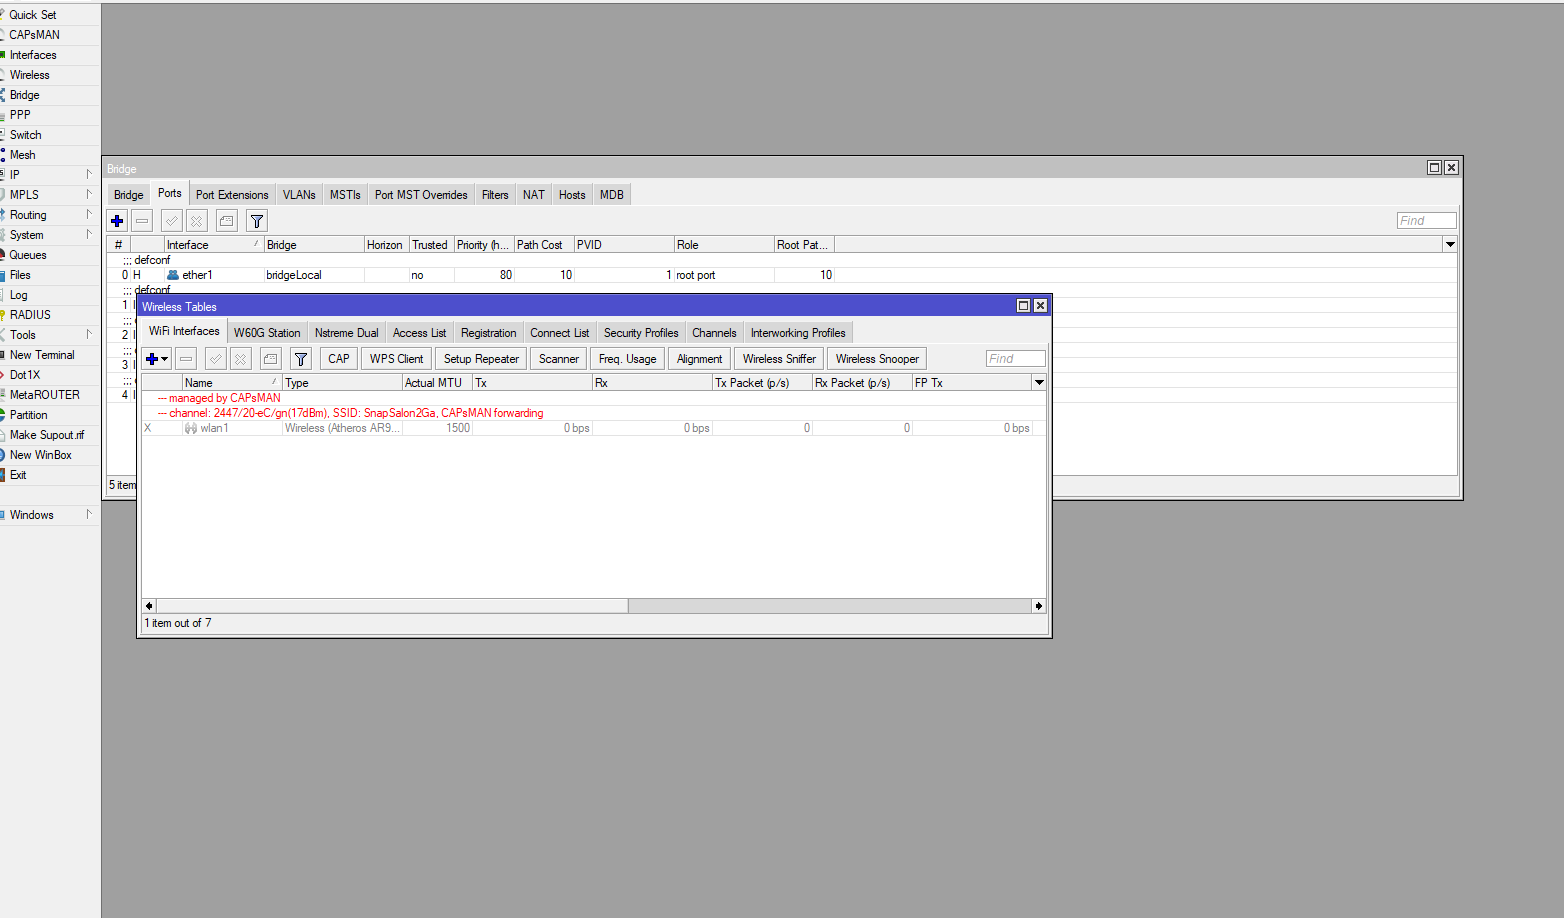Click the filter funnel icon in Wireless Tables
The image size is (1564, 918).
300,358
